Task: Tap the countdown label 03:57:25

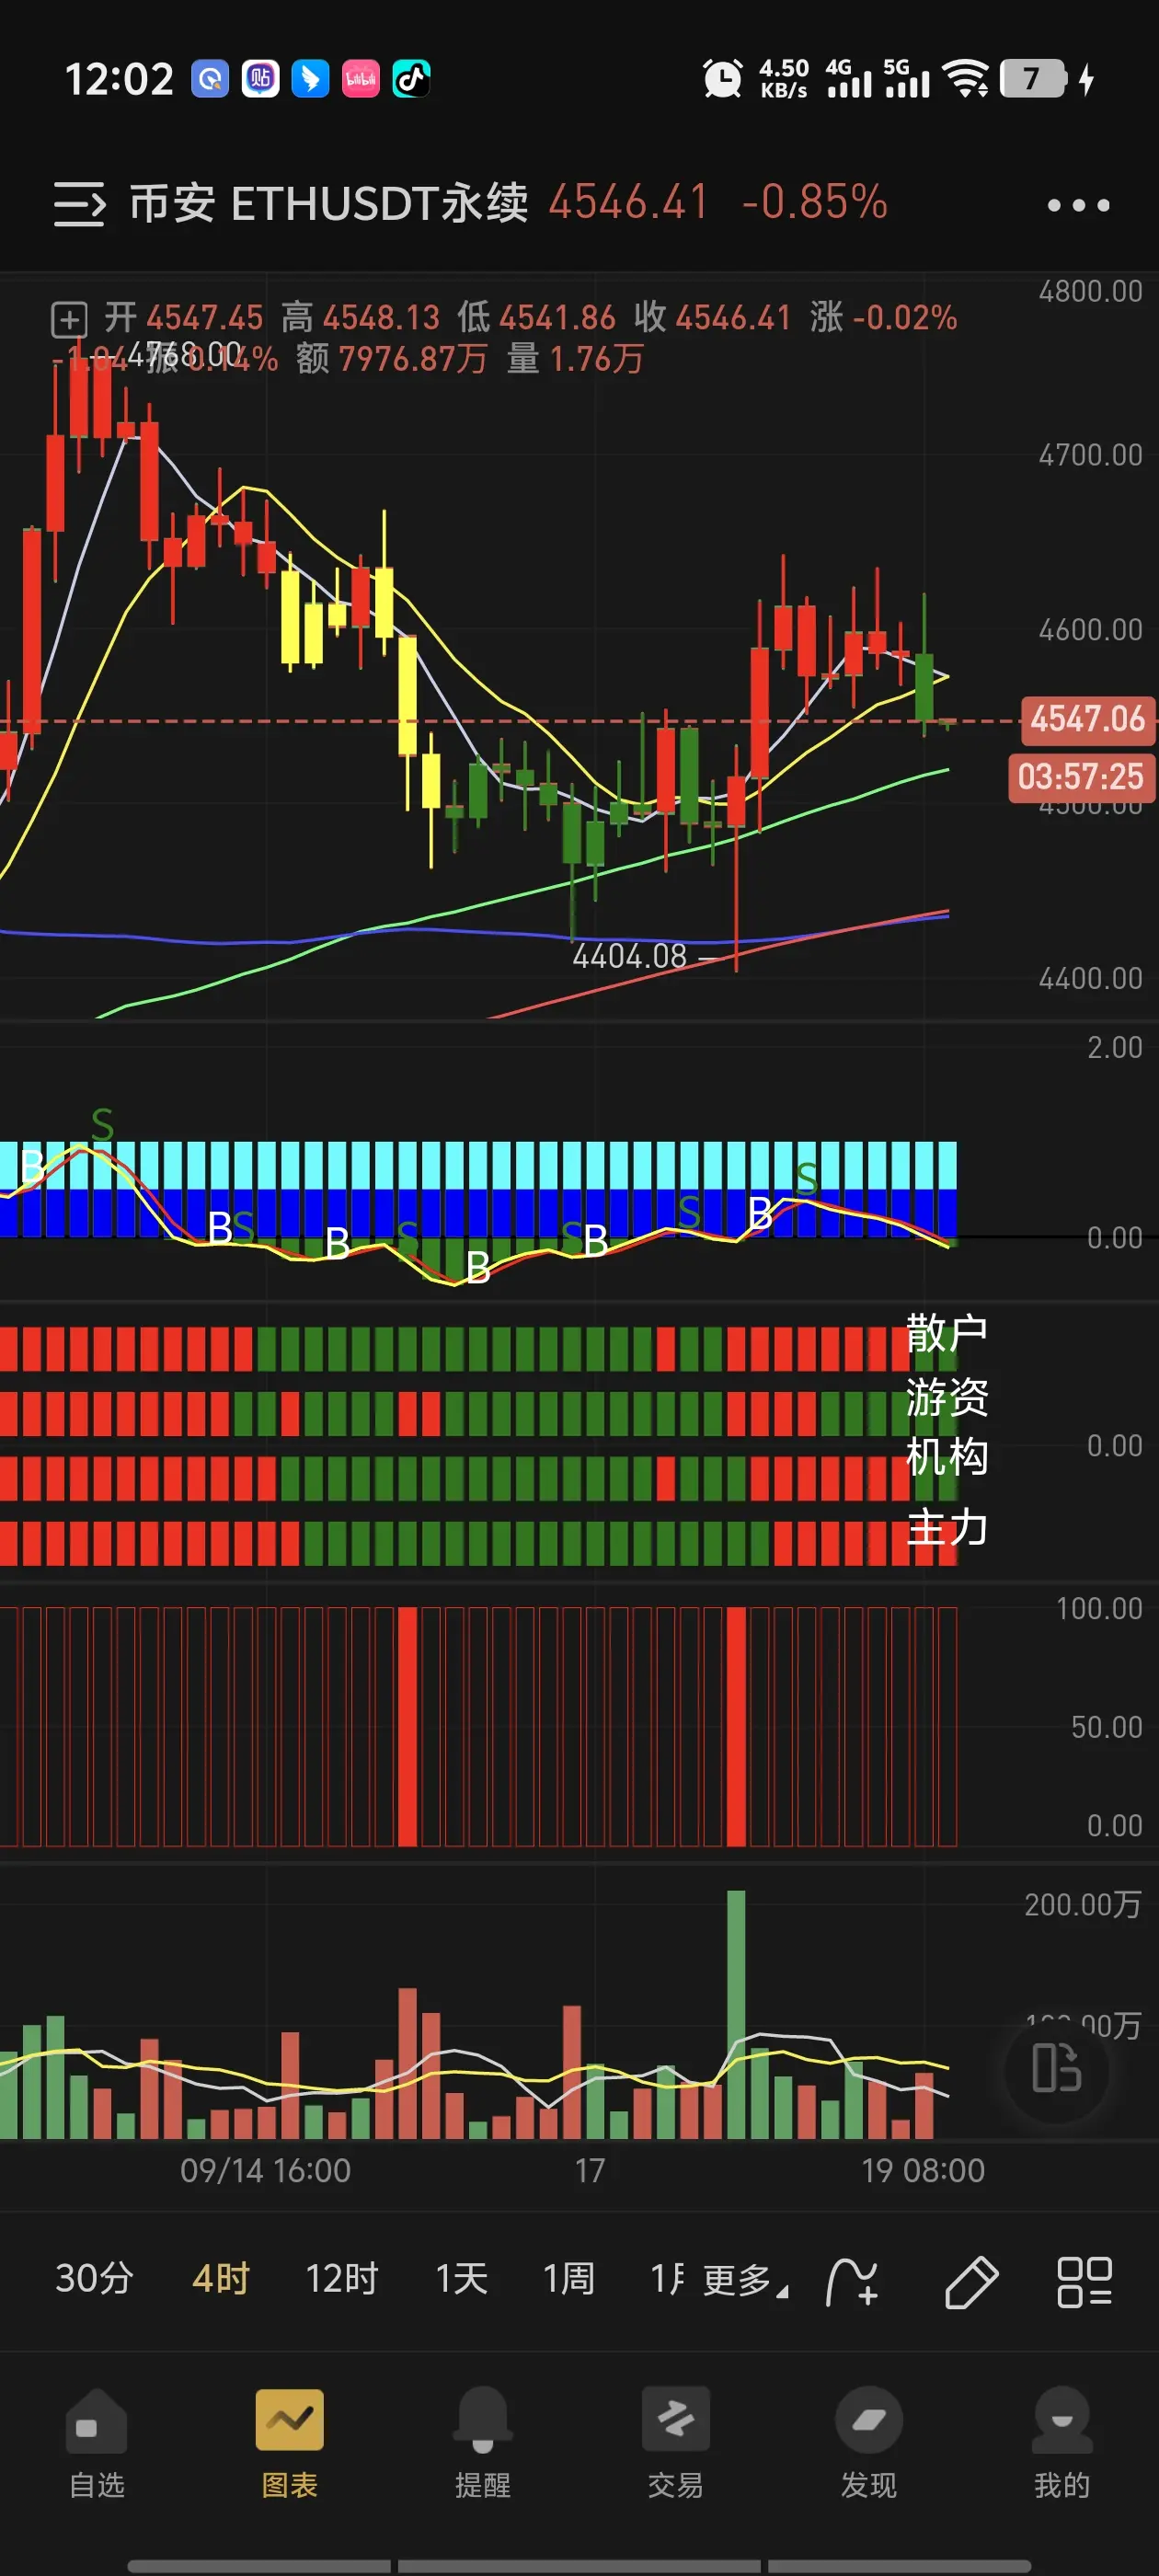Action: pos(1080,777)
